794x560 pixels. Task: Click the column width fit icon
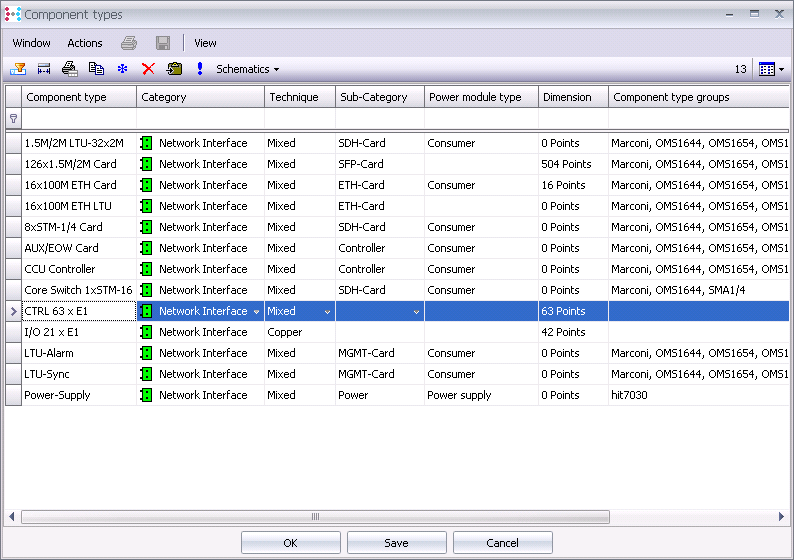point(44,69)
